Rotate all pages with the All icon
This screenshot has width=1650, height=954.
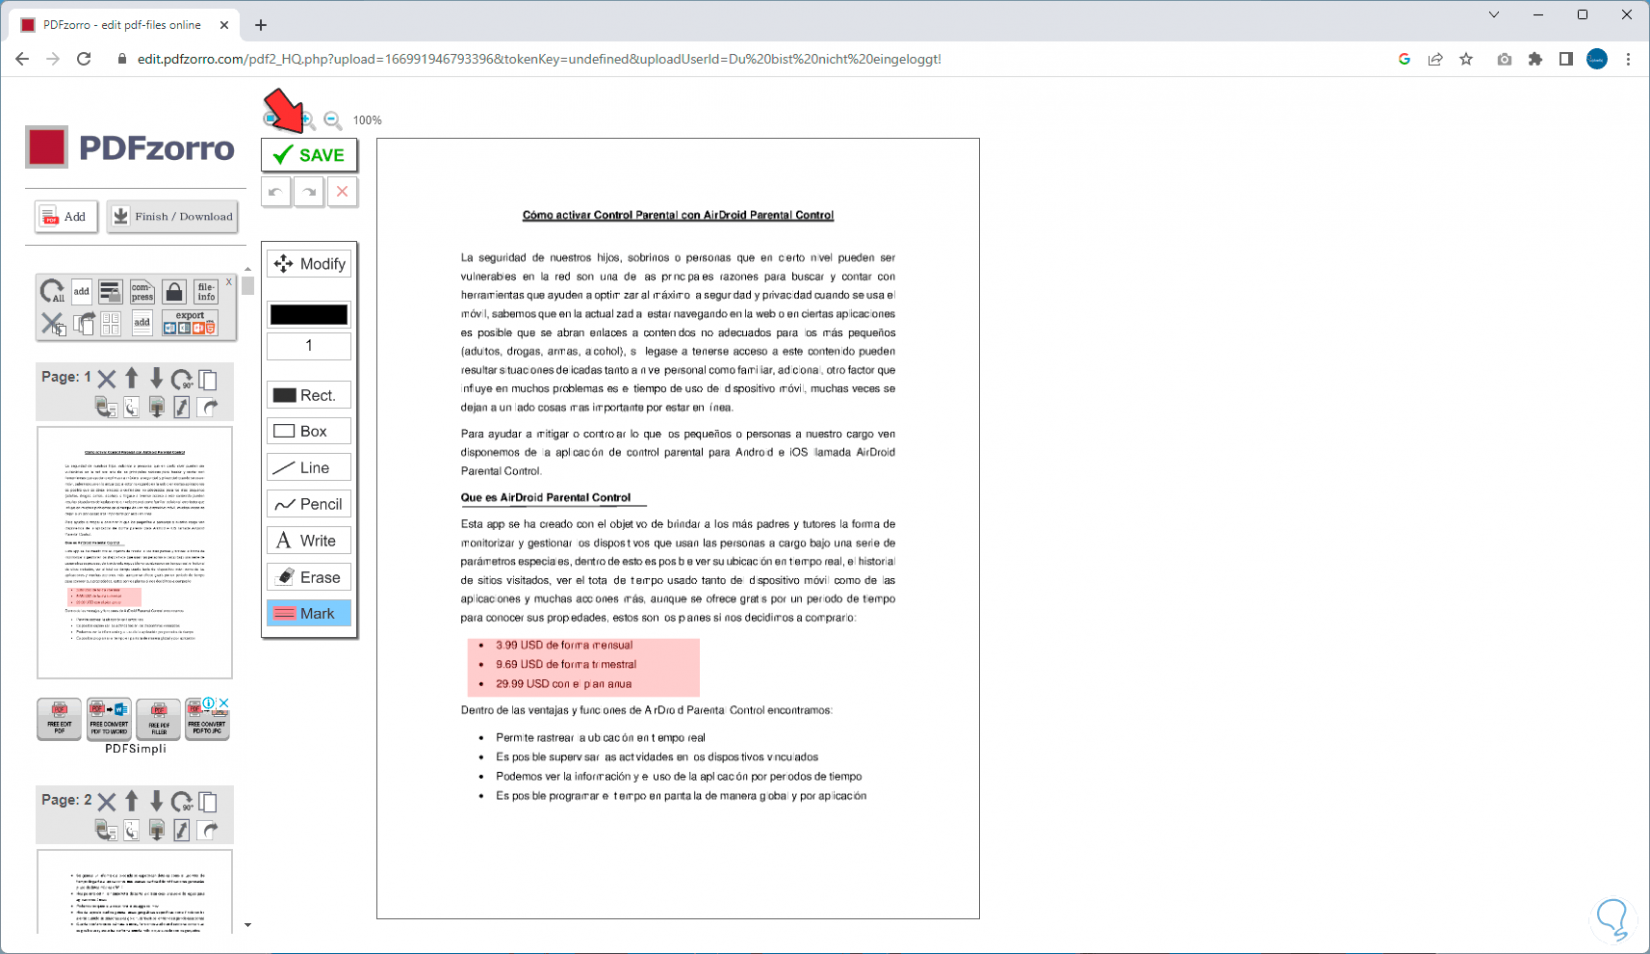[x=52, y=292]
